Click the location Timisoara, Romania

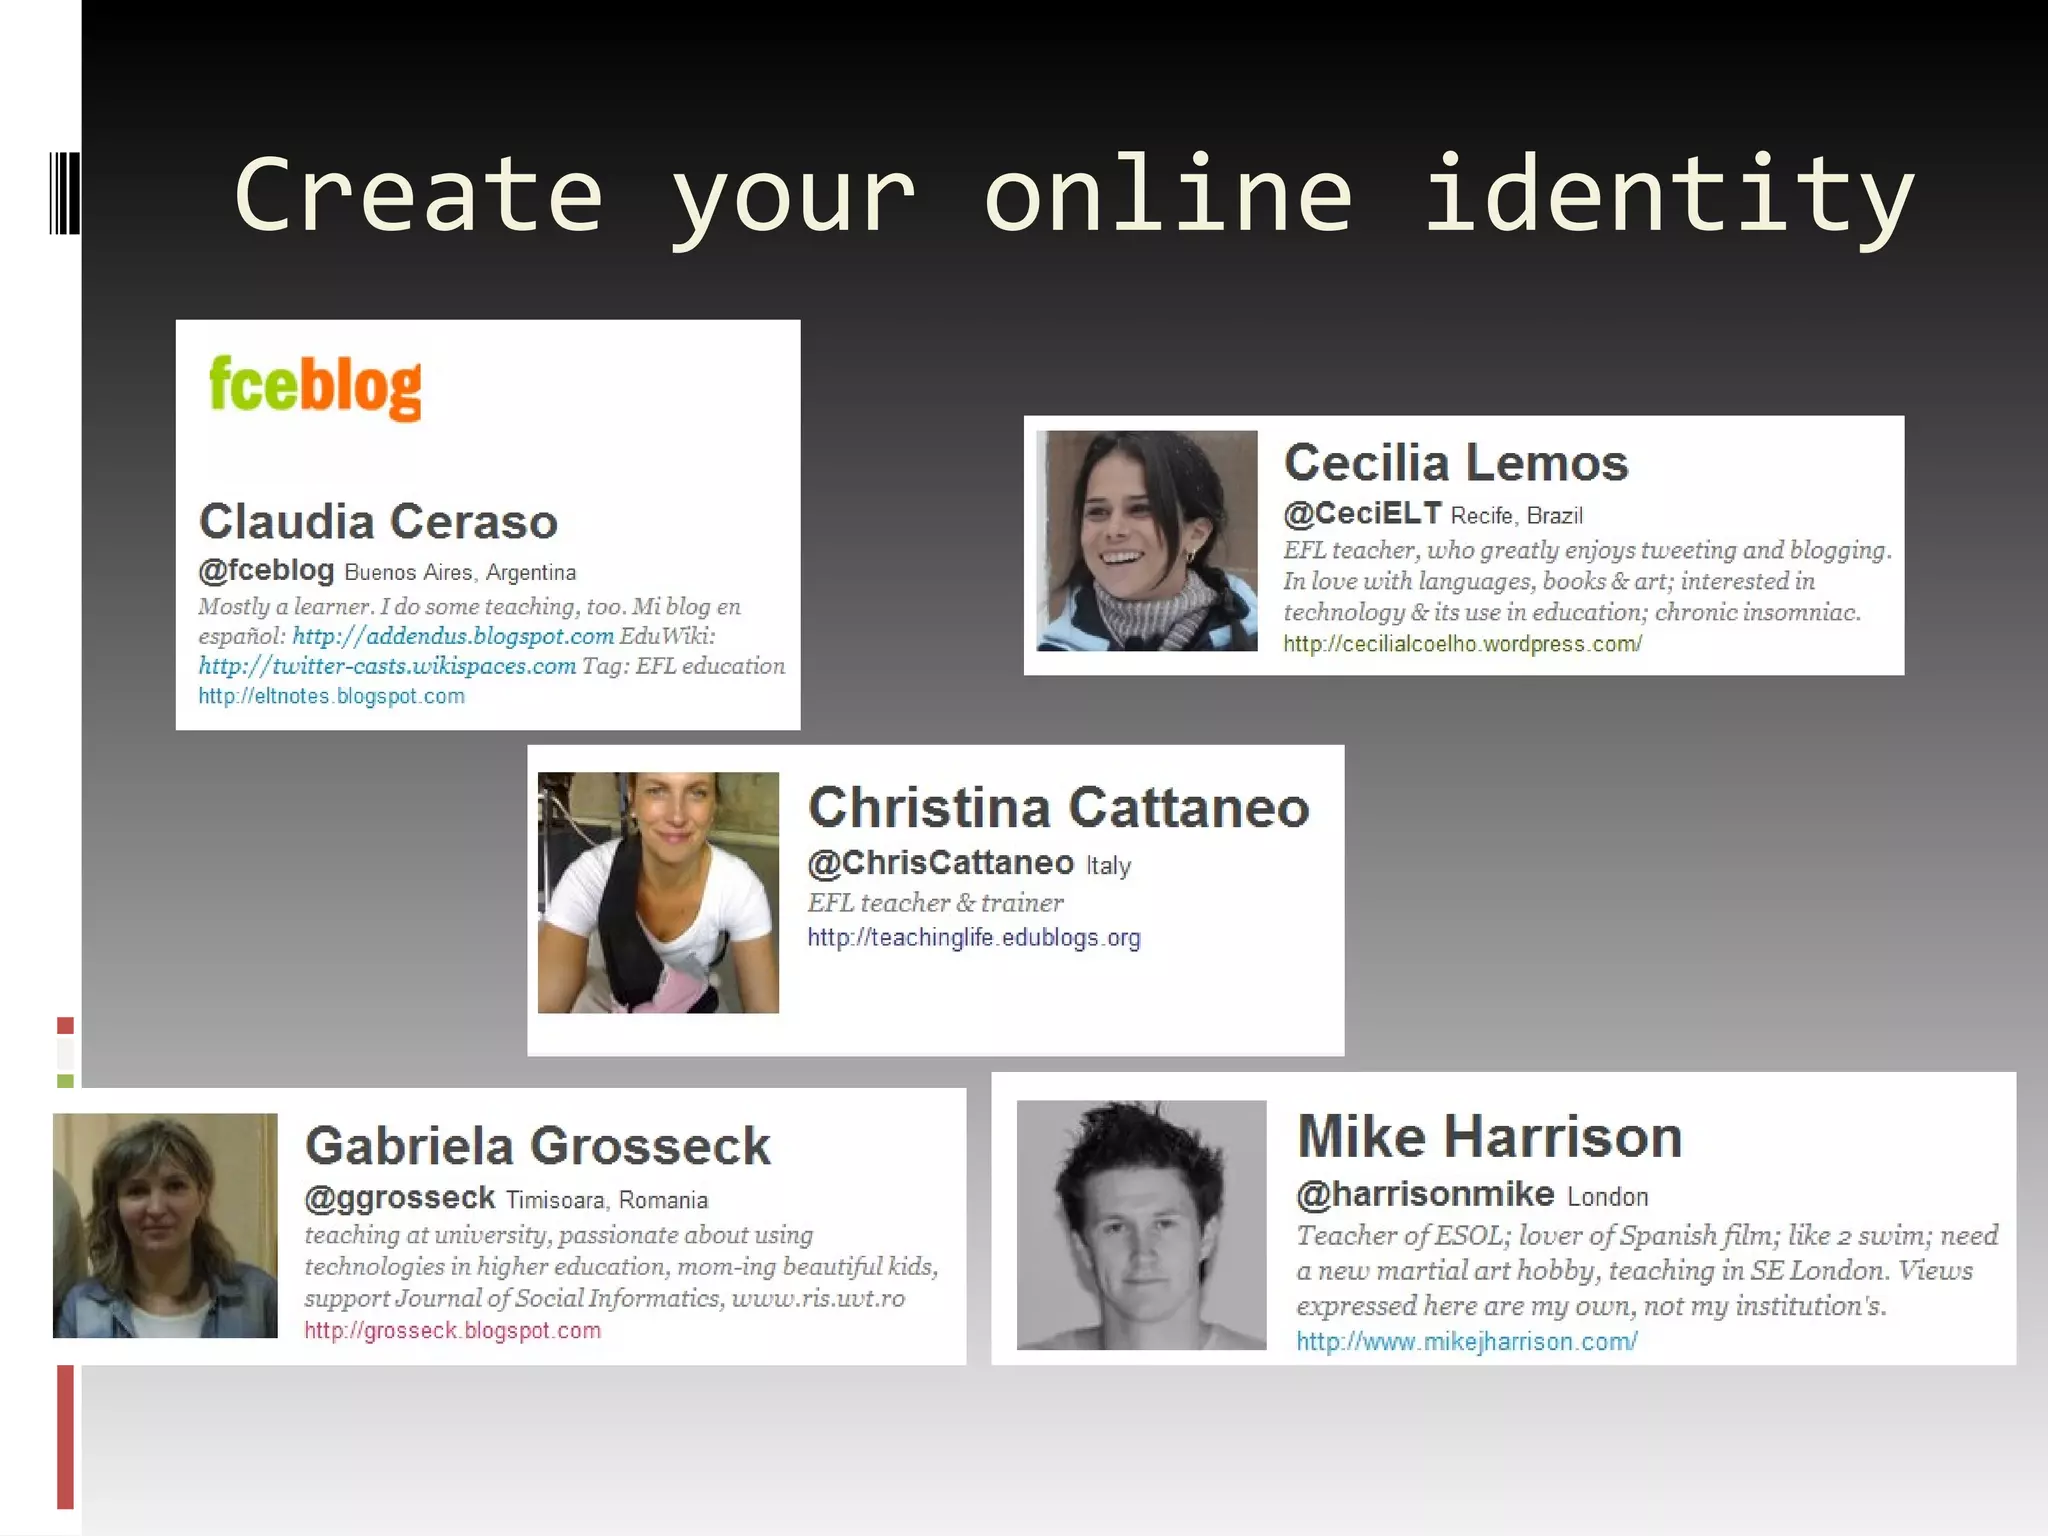pyautogui.click(x=607, y=1200)
